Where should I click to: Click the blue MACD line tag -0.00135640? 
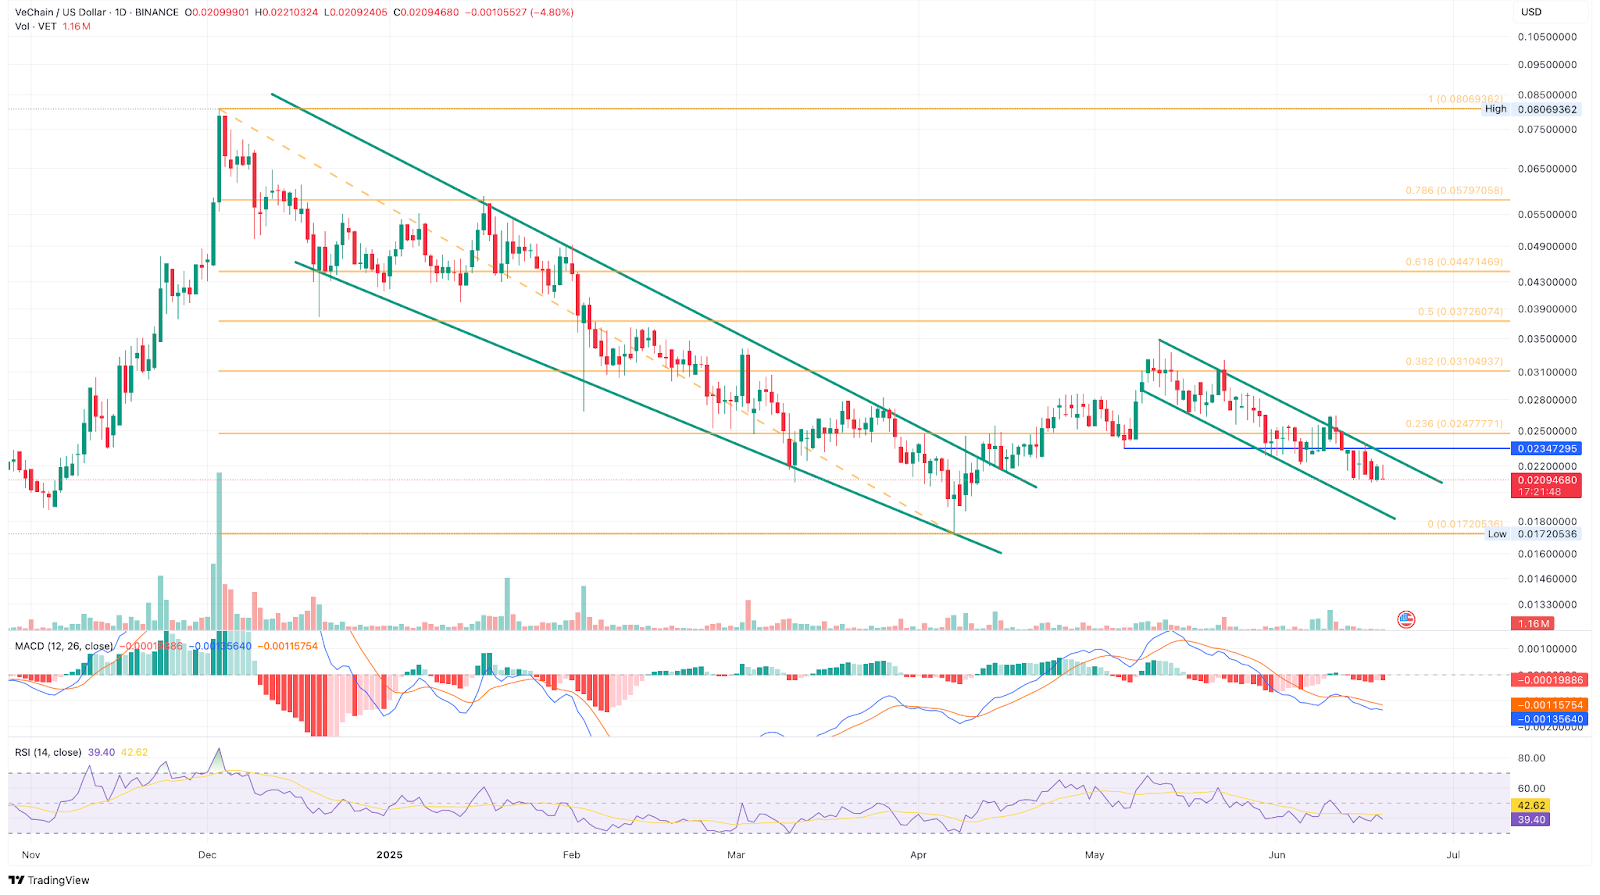tap(1550, 719)
